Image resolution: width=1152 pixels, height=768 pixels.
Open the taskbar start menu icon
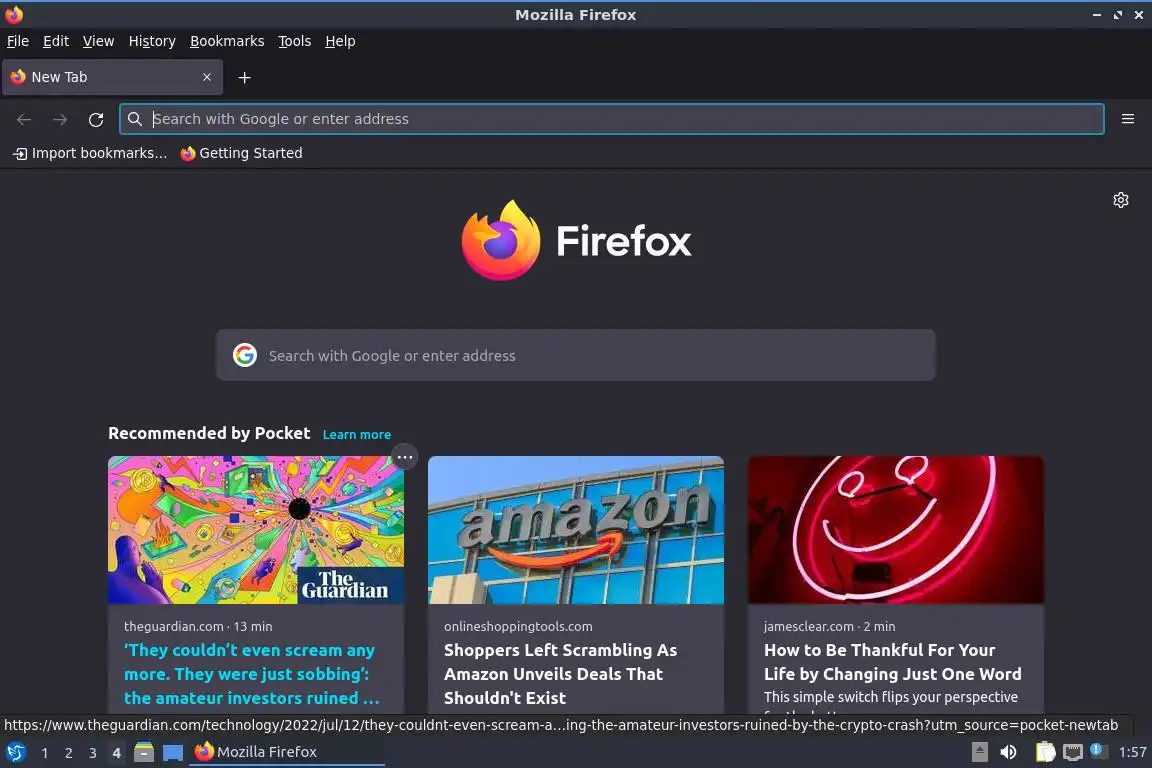15,752
